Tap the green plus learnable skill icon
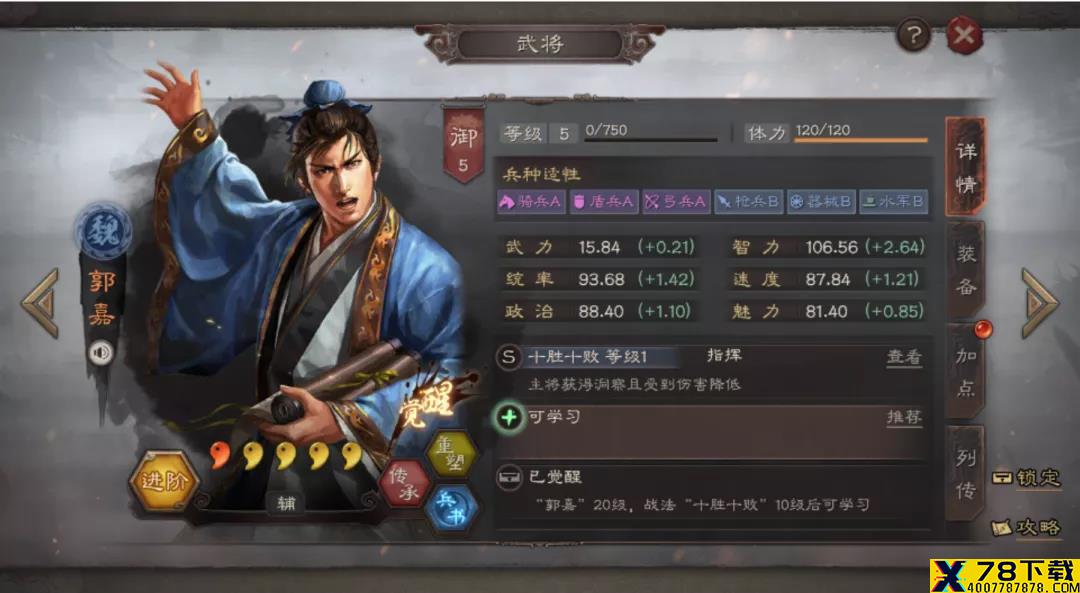Image resolution: width=1080 pixels, height=593 pixels. tap(510, 417)
